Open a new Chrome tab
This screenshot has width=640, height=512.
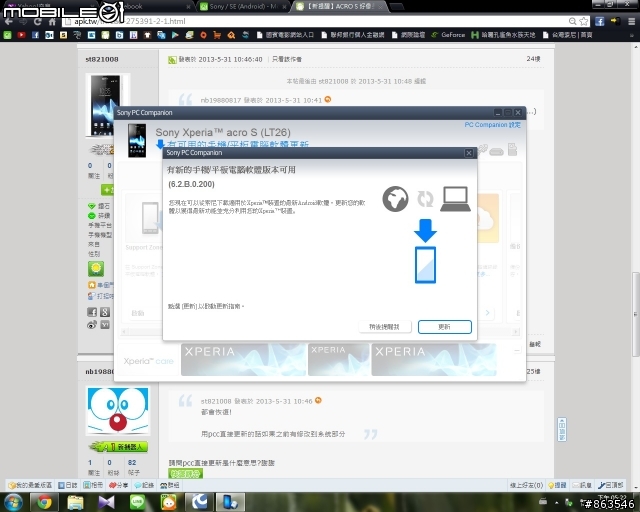click(x=396, y=7)
